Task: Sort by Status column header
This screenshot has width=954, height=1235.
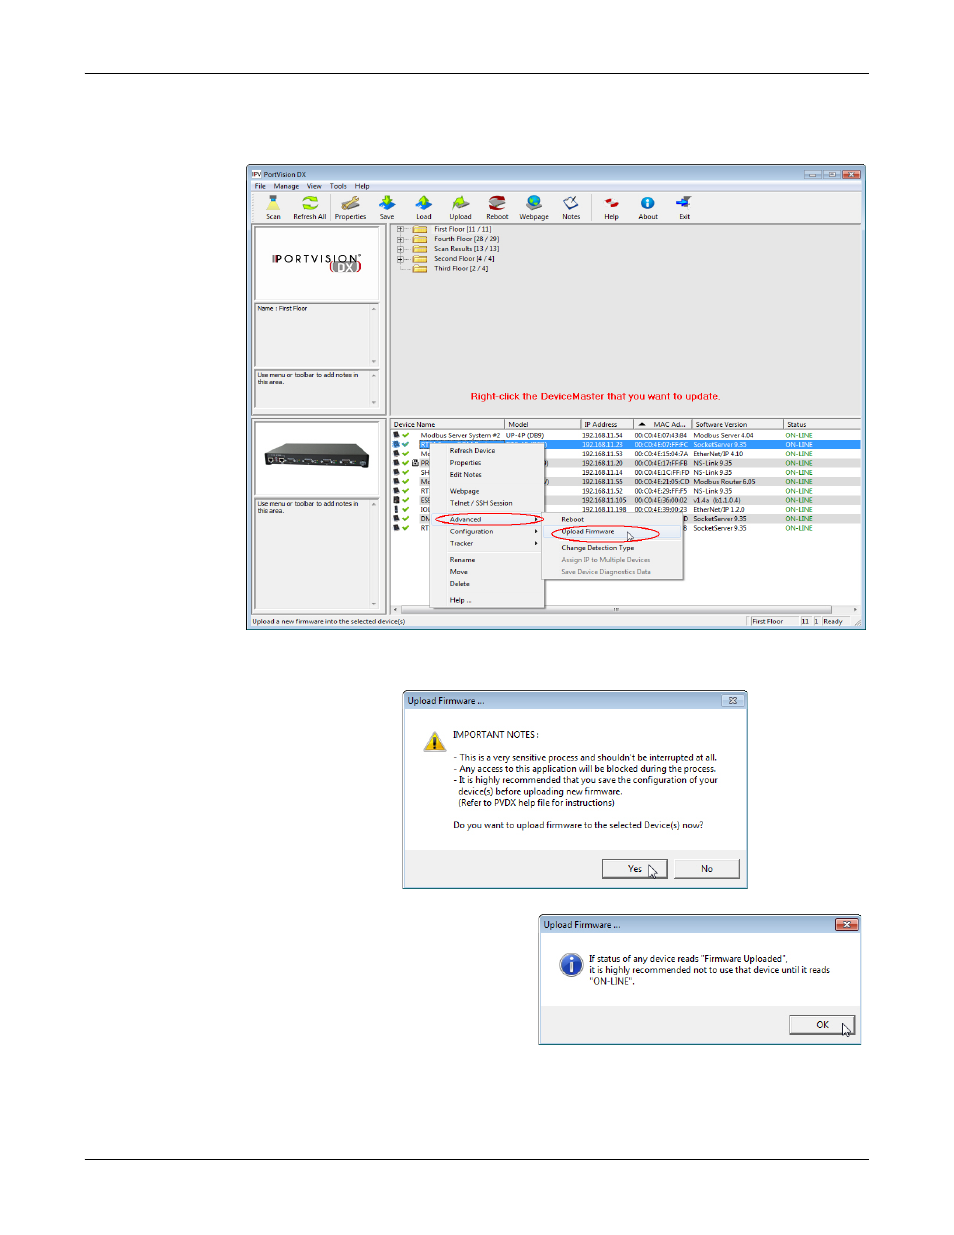Action: 821,424
